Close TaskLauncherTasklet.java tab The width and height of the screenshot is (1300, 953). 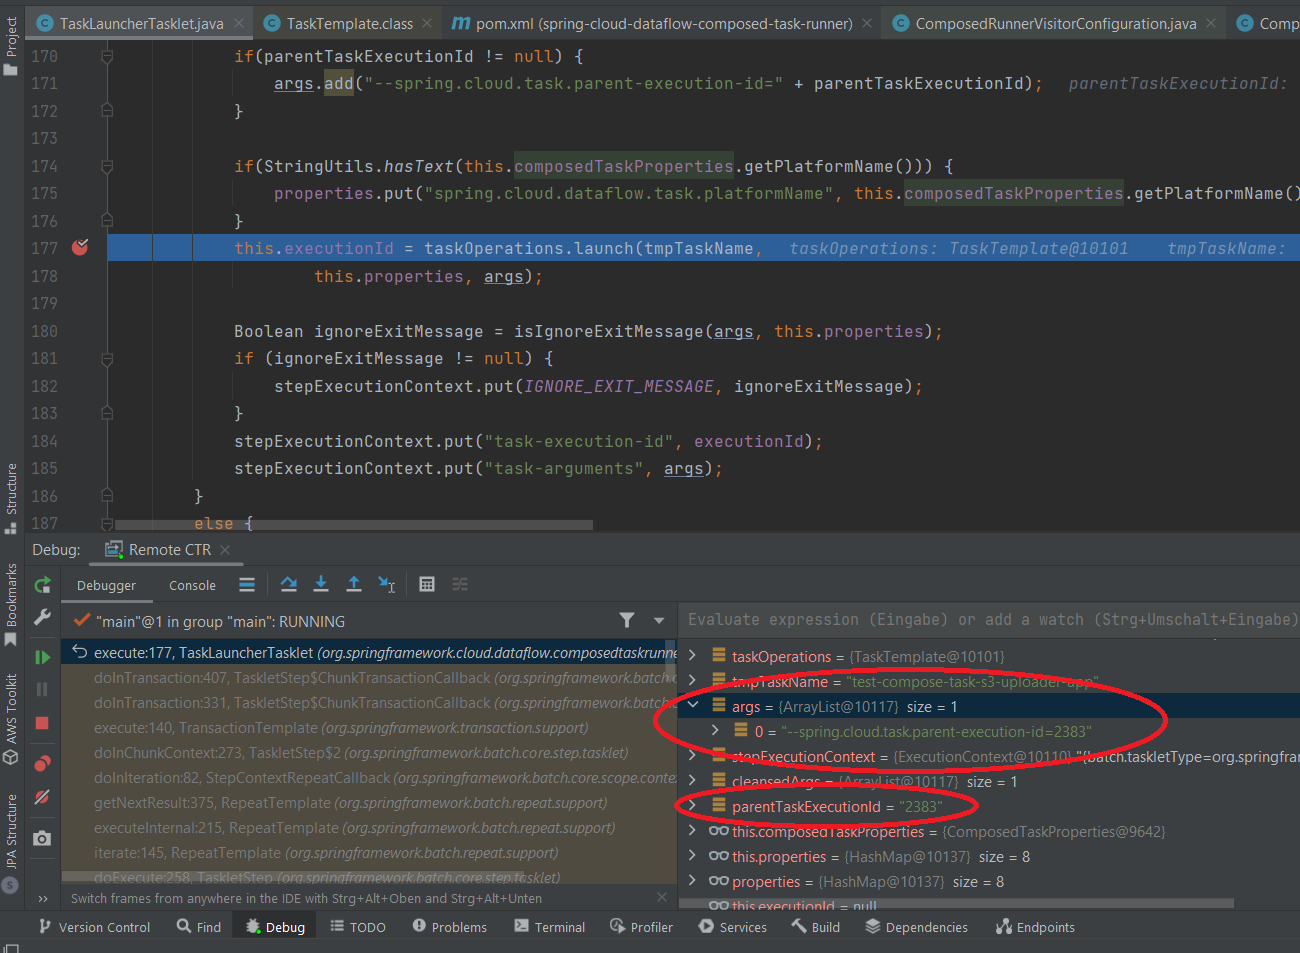point(239,23)
